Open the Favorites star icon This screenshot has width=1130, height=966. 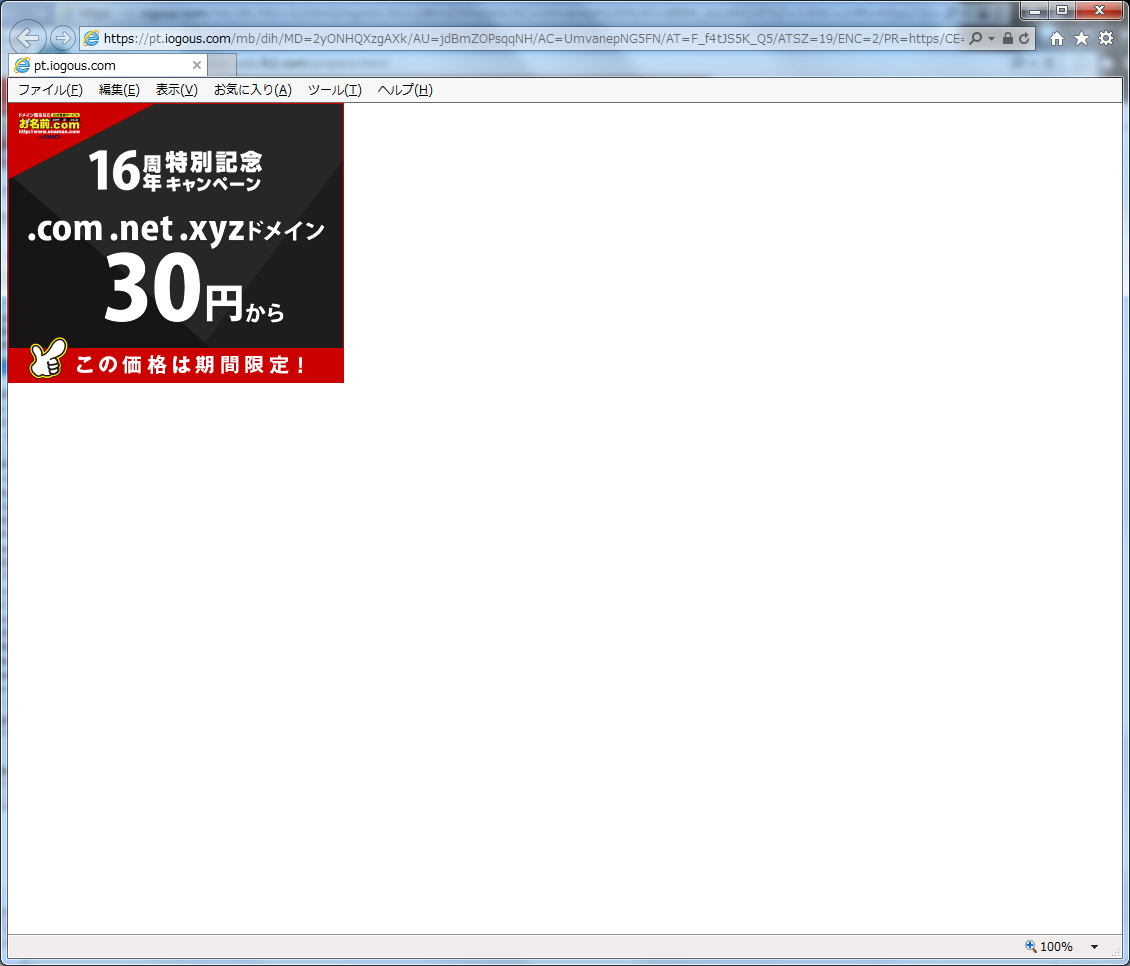point(1081,38)
